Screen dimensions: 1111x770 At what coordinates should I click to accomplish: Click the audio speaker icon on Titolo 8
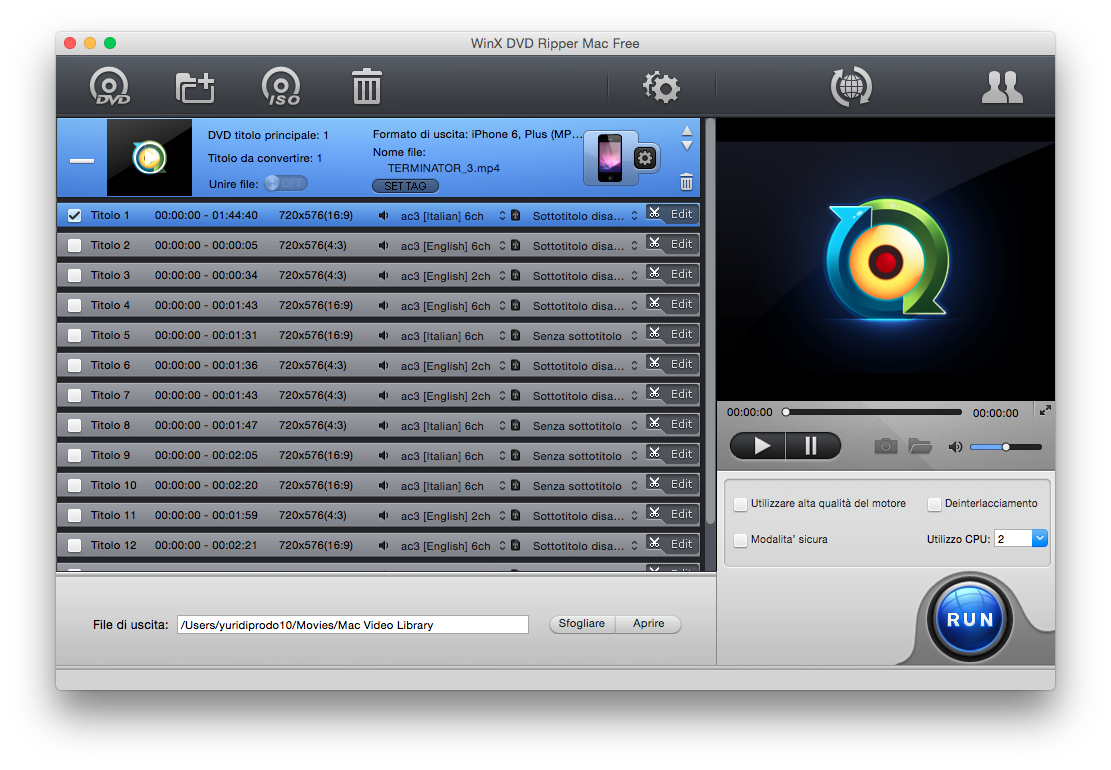pos(383,425)
